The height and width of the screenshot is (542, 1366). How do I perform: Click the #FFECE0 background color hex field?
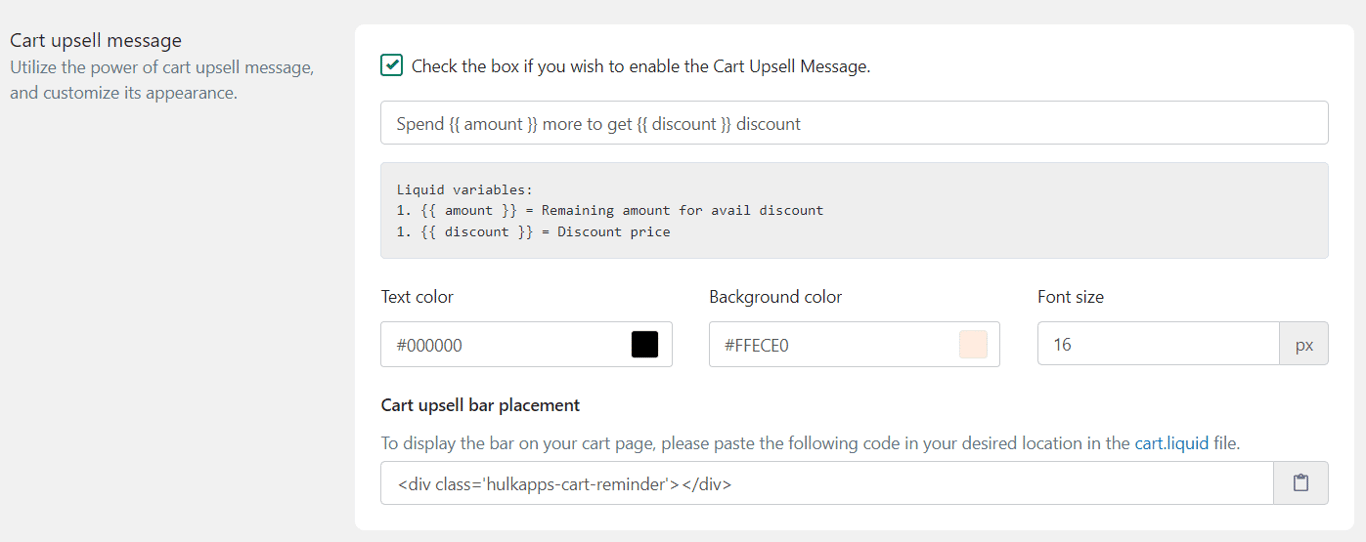[854, 345]
